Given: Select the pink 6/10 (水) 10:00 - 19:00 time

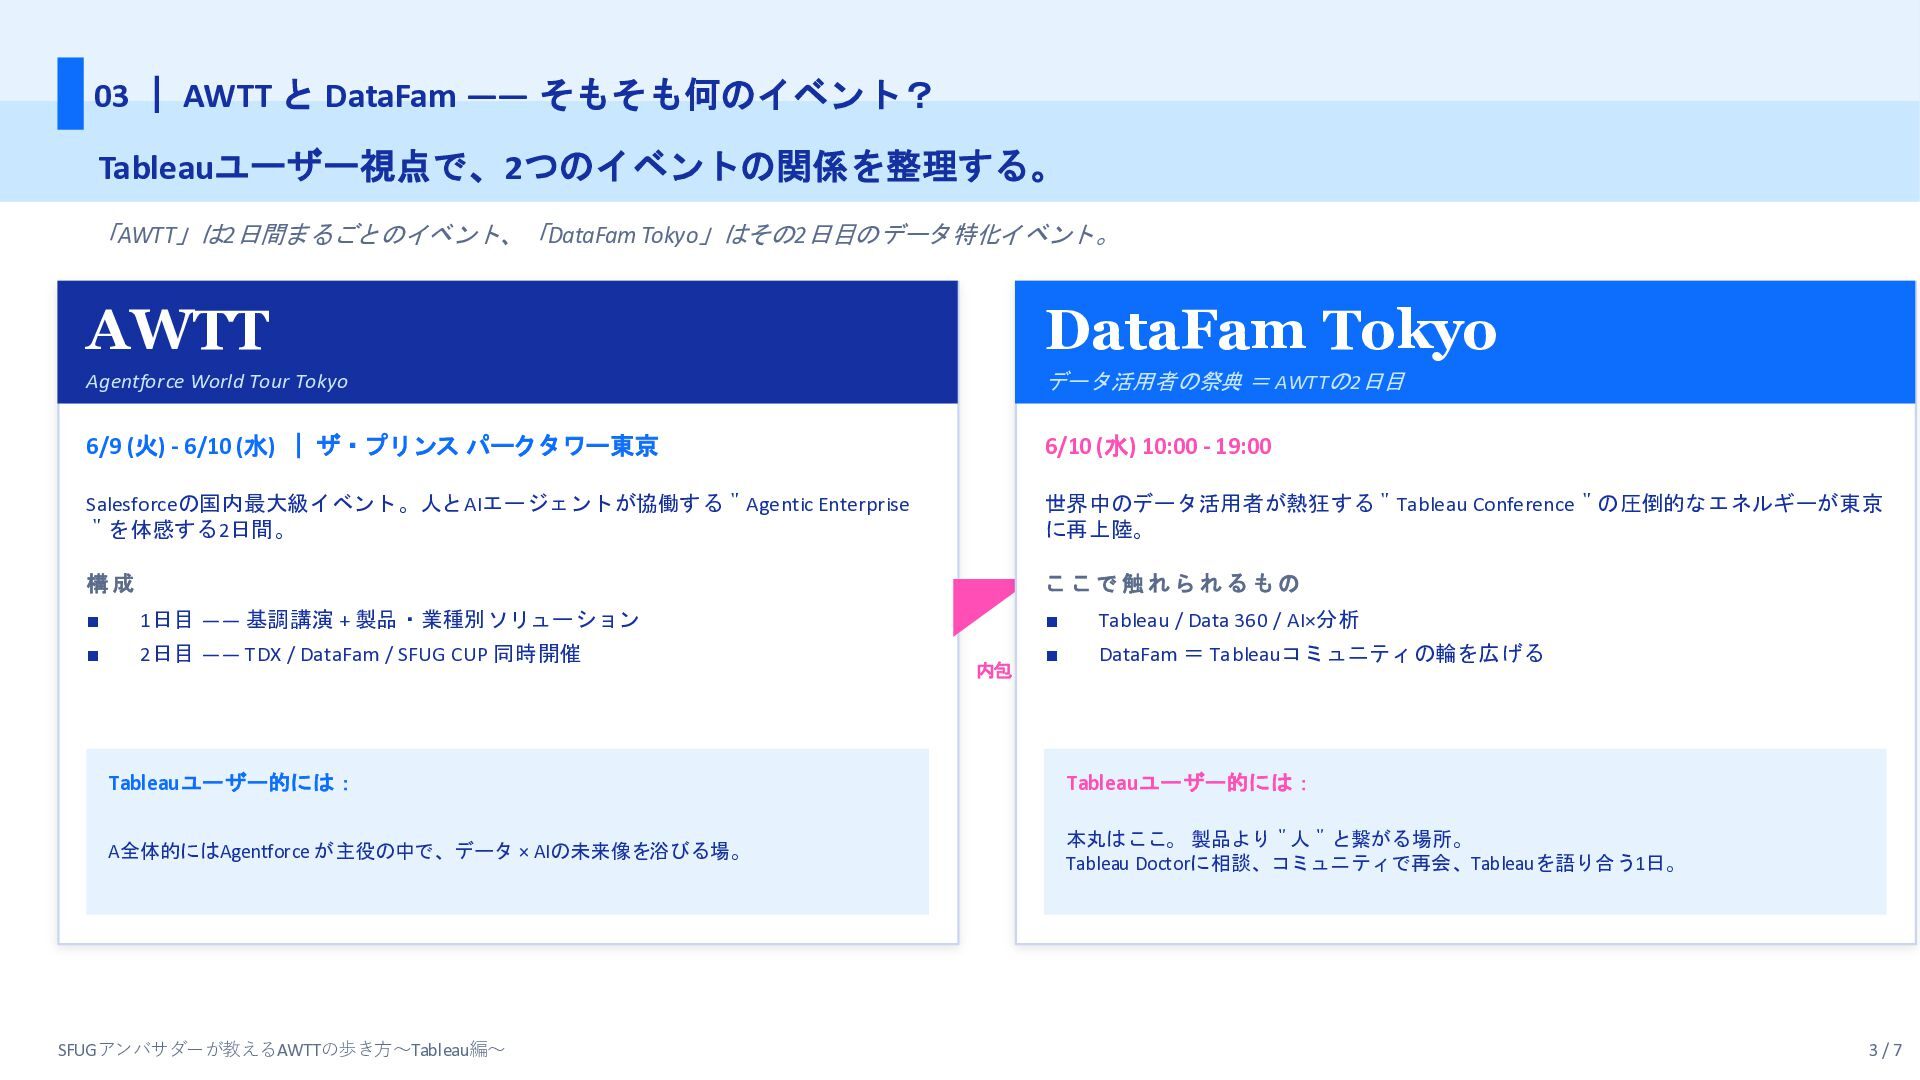Looking at the screenshot, I should (1158, 446).
